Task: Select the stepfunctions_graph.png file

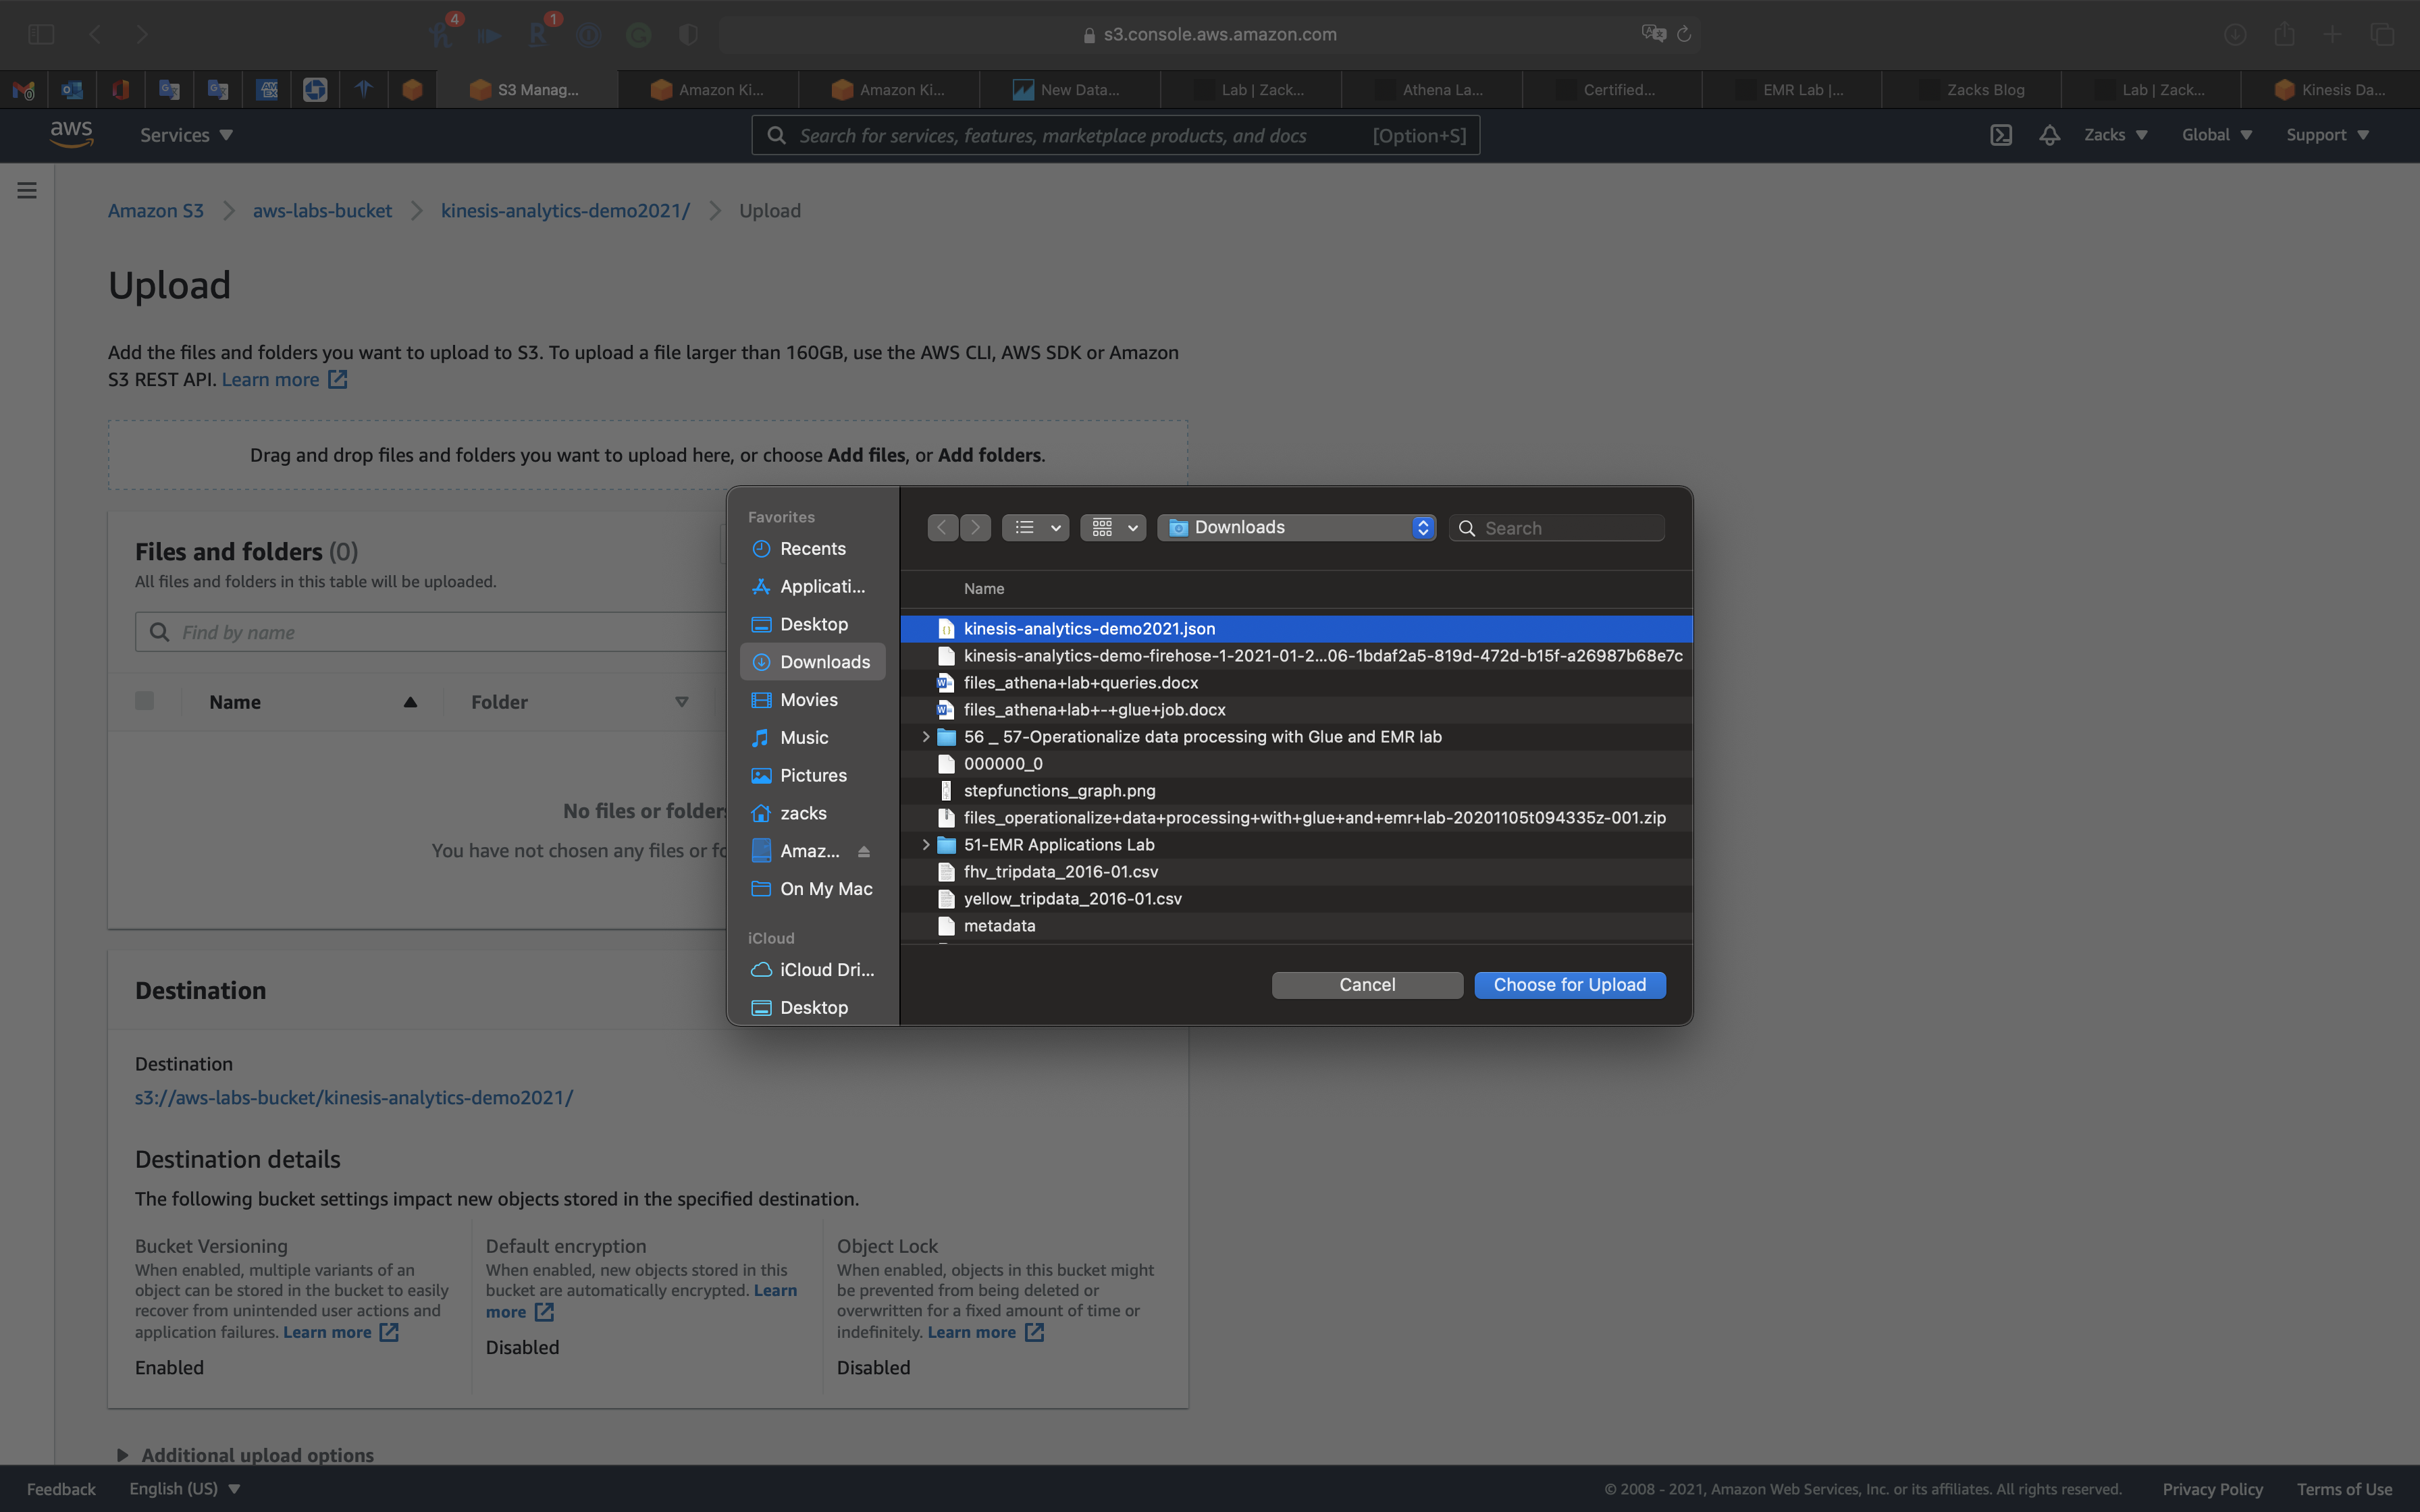Action: click(x=1059, y=791)
